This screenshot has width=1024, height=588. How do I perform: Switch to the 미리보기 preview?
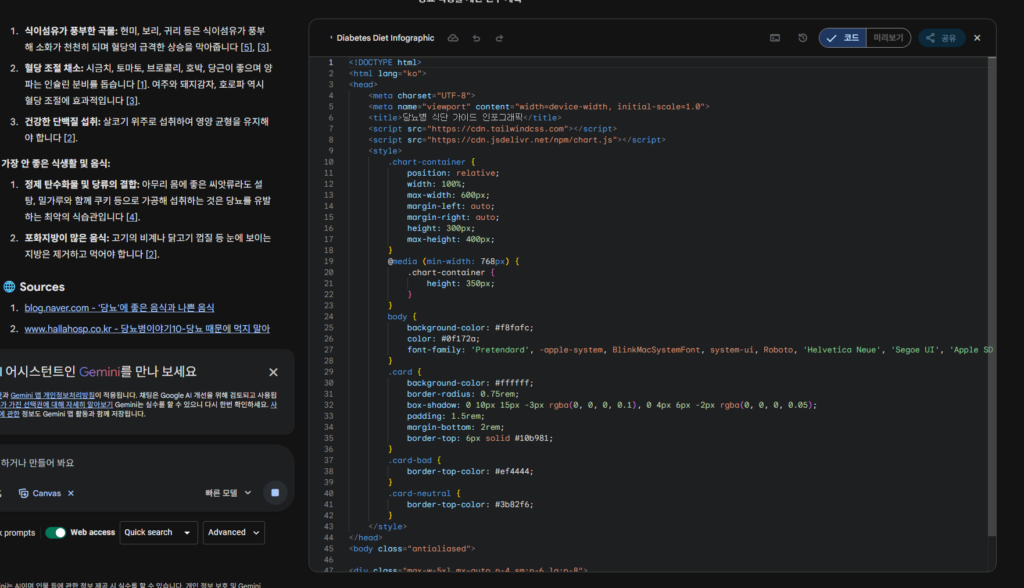888,38
